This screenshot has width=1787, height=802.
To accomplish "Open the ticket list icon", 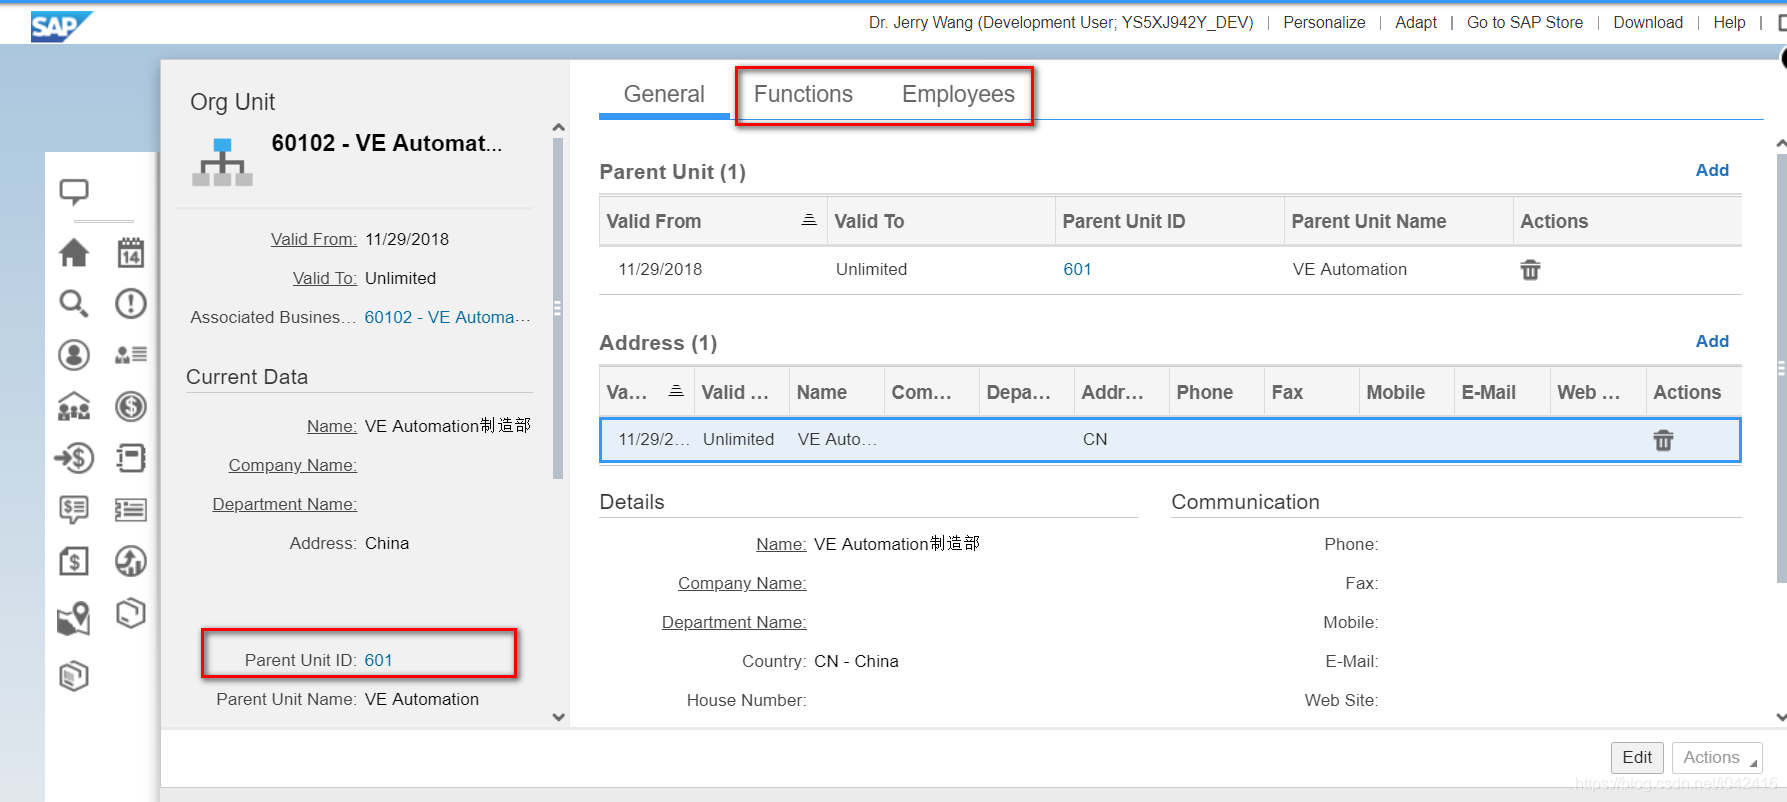I will (x=131, y=510).
